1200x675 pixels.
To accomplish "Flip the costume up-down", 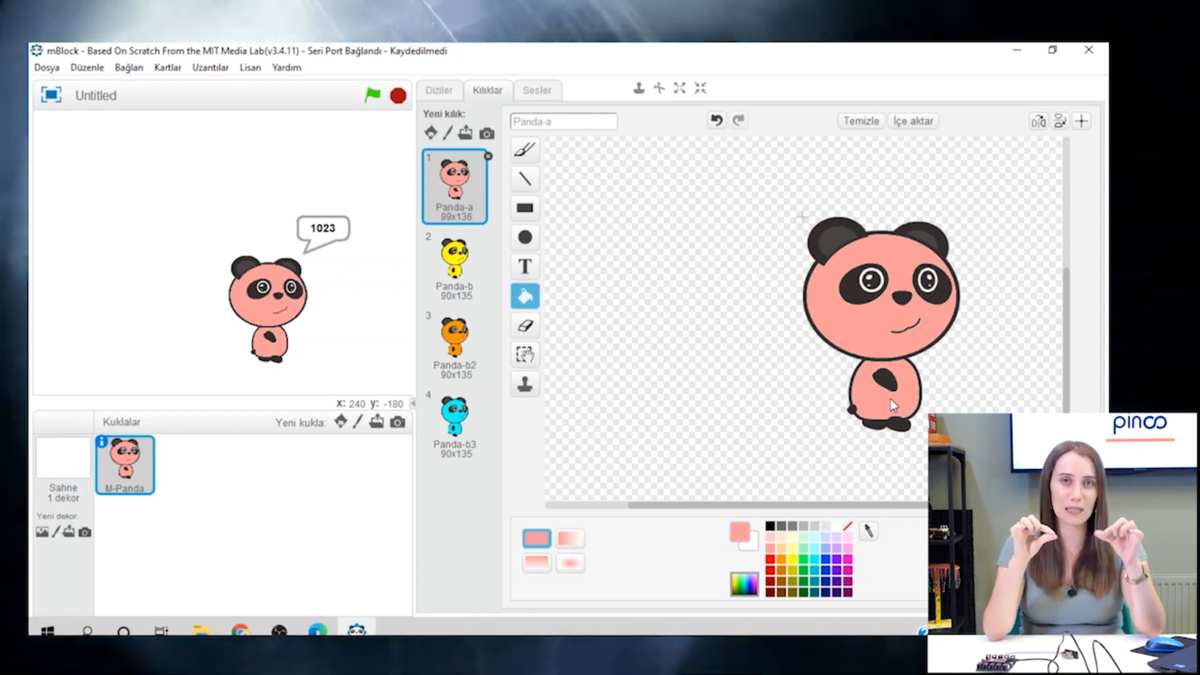I will tap(1060, 121).
